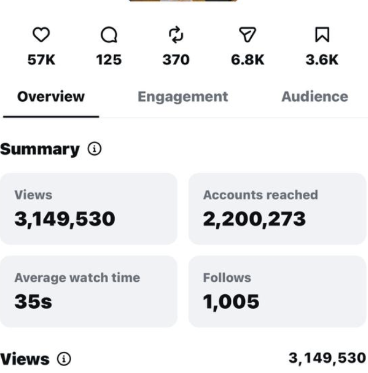Screen dimensions: 368x373
Task: Click the 35s watch time value
Action: pos(33,301)
